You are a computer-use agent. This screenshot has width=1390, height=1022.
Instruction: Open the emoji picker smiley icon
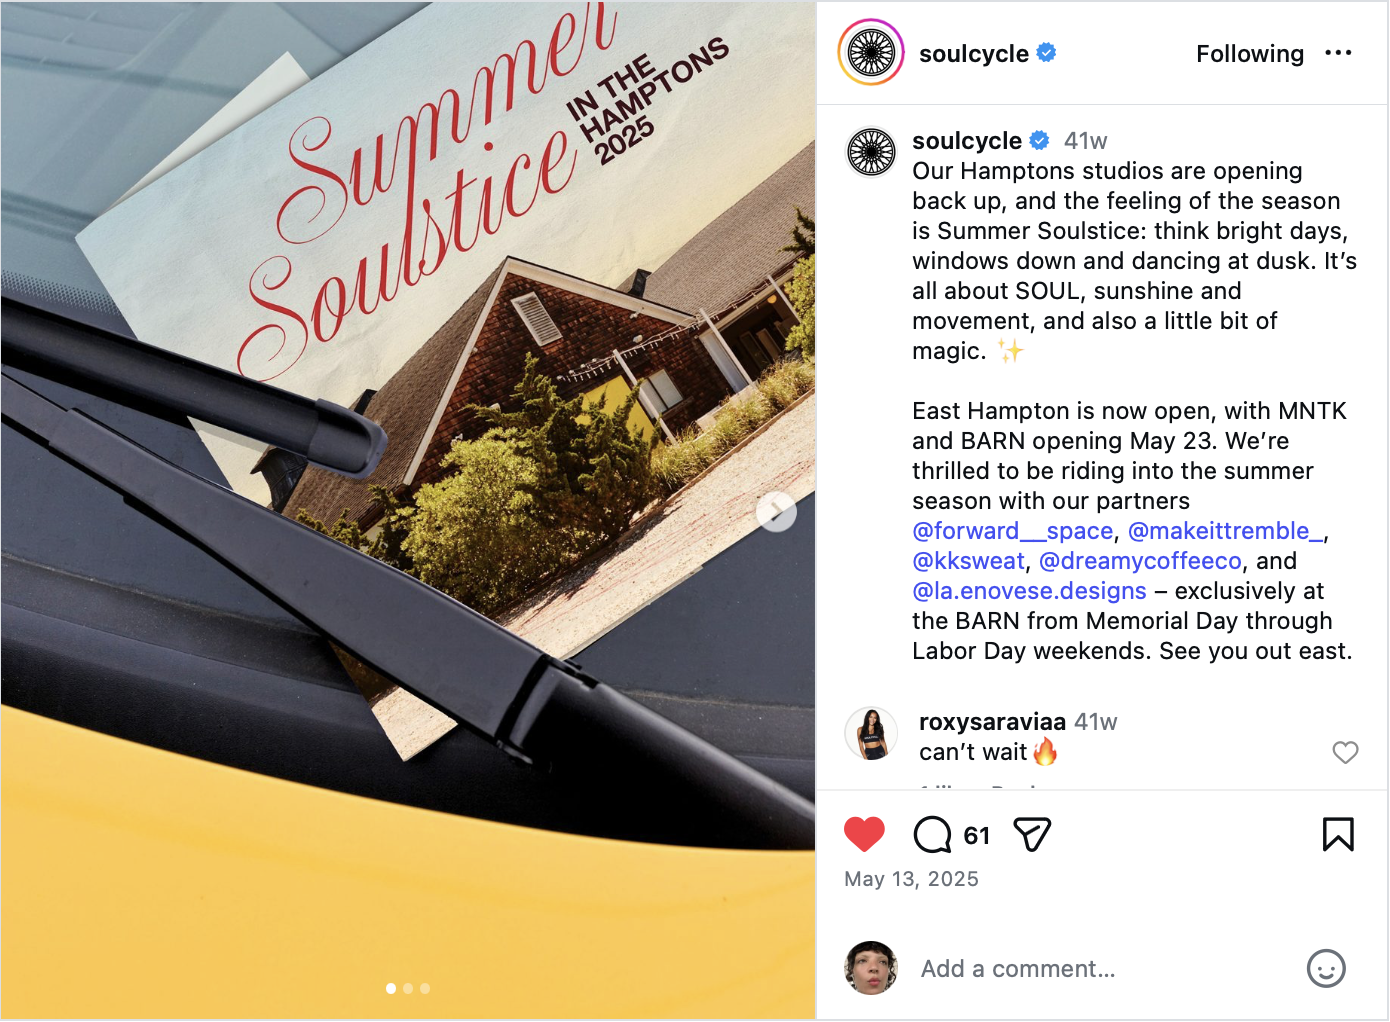1326,968
